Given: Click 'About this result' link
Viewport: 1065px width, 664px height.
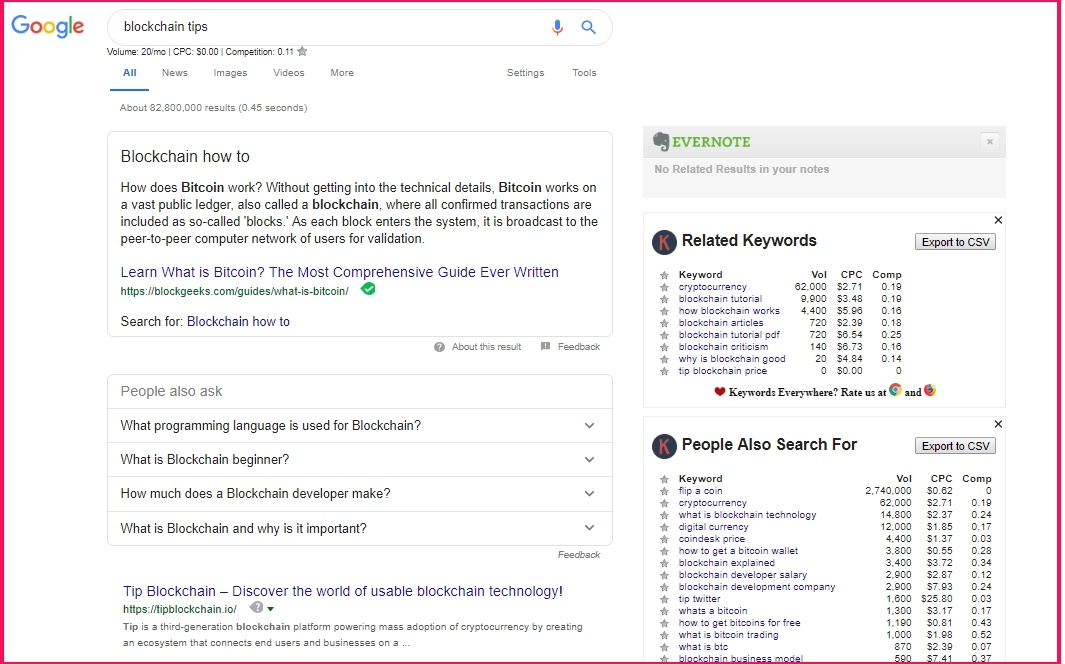Looking at the screenshot, I should pyautogui.click(x=486, y=347).
